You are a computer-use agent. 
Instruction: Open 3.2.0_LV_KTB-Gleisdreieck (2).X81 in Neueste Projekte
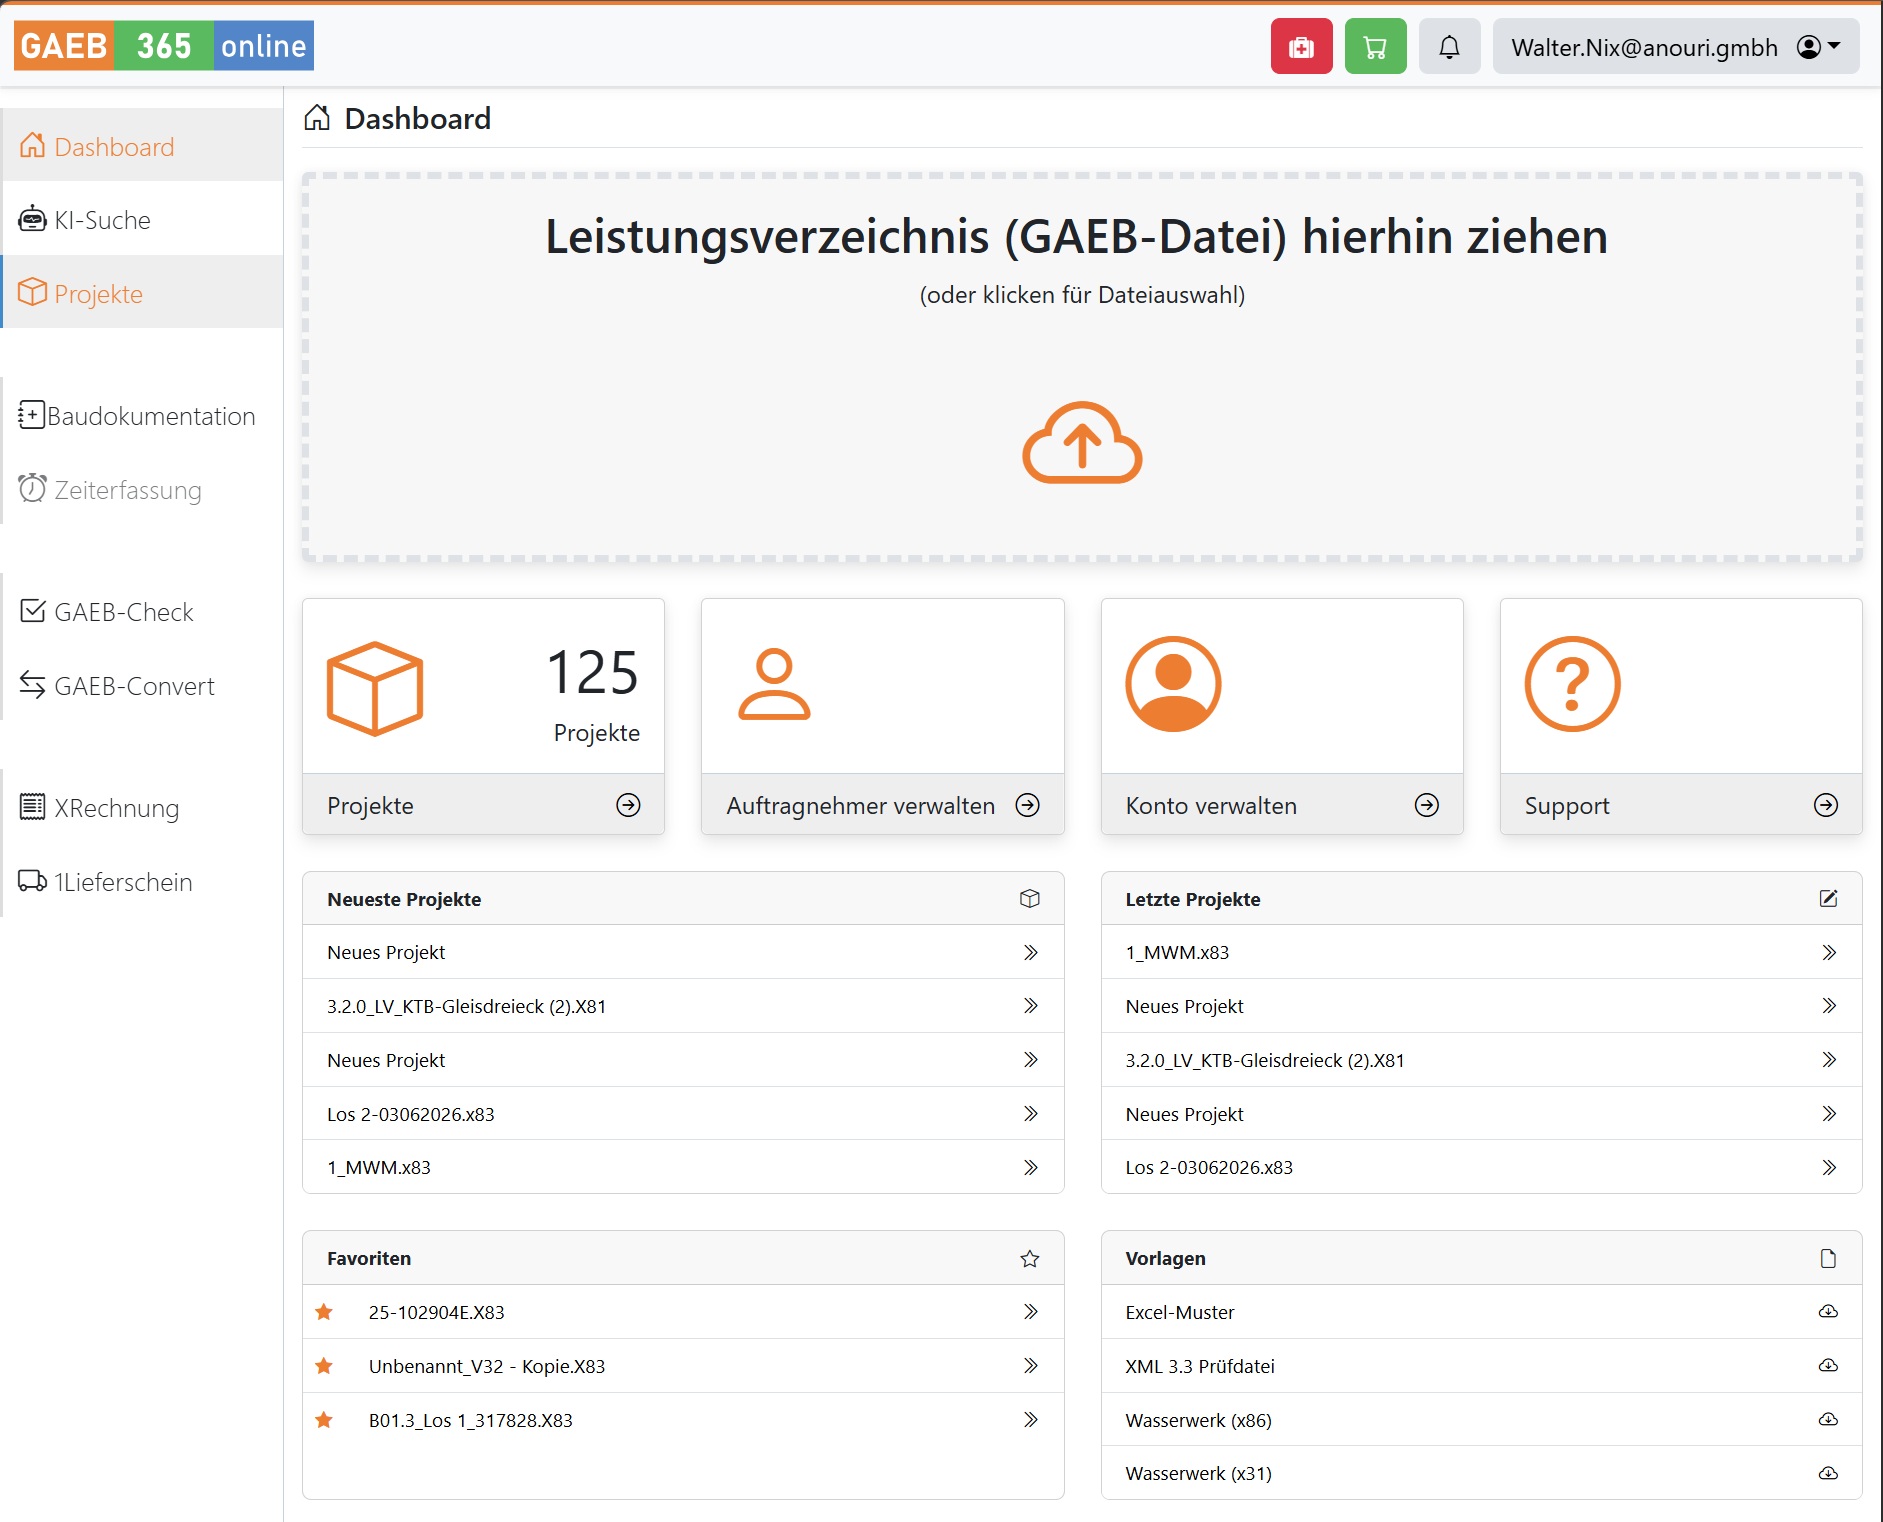coord(683,1006)
